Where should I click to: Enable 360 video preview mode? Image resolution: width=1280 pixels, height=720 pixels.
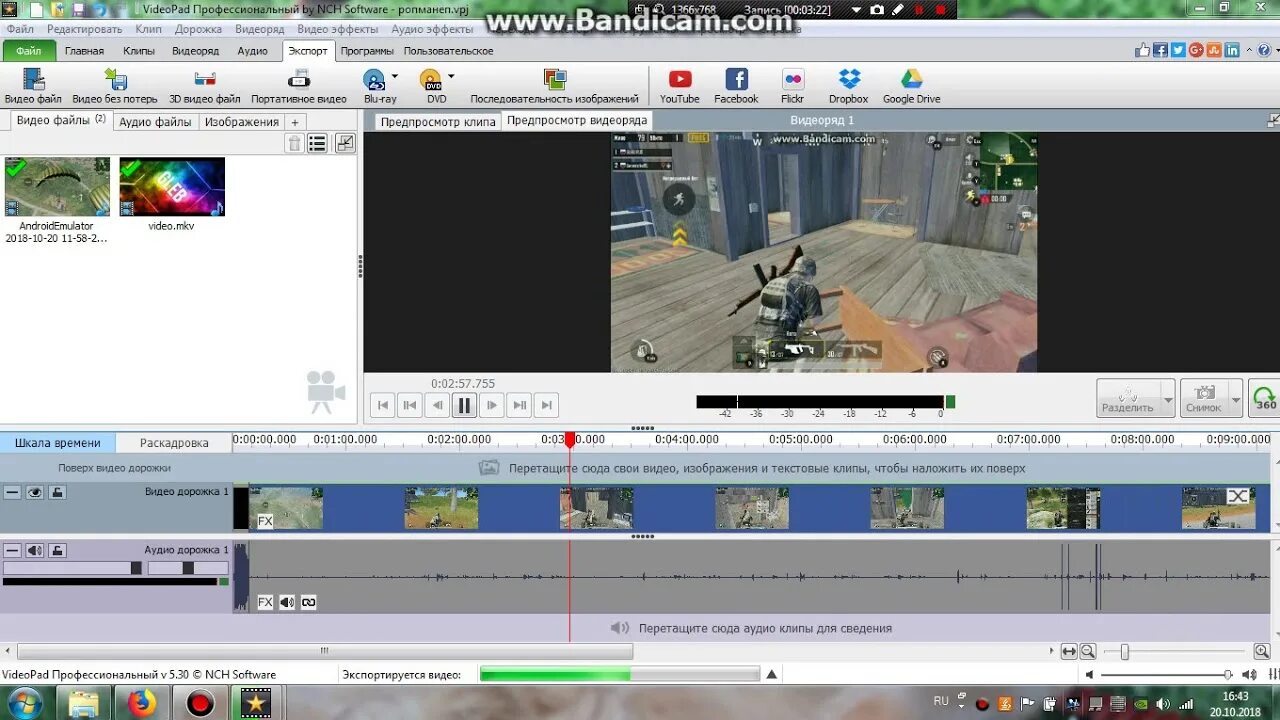click(x=1265, y=398)
